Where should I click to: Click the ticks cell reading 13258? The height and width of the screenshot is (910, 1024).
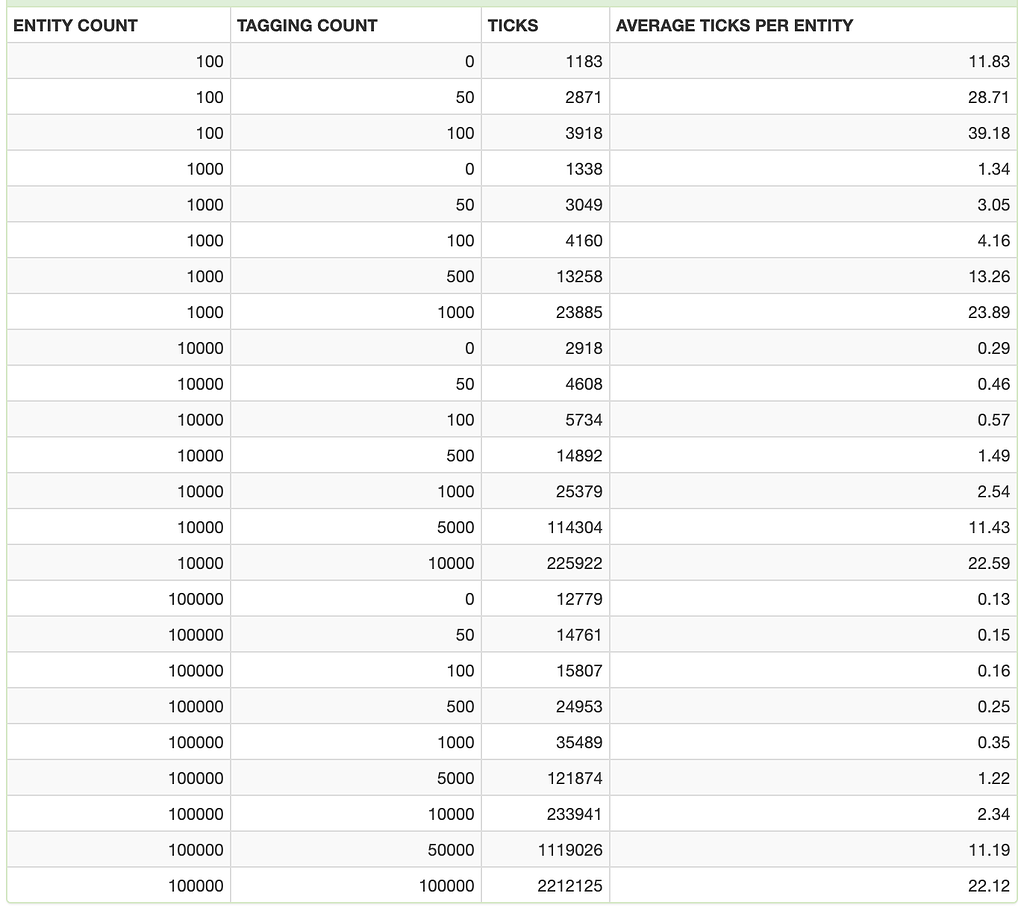coord(579,276)
